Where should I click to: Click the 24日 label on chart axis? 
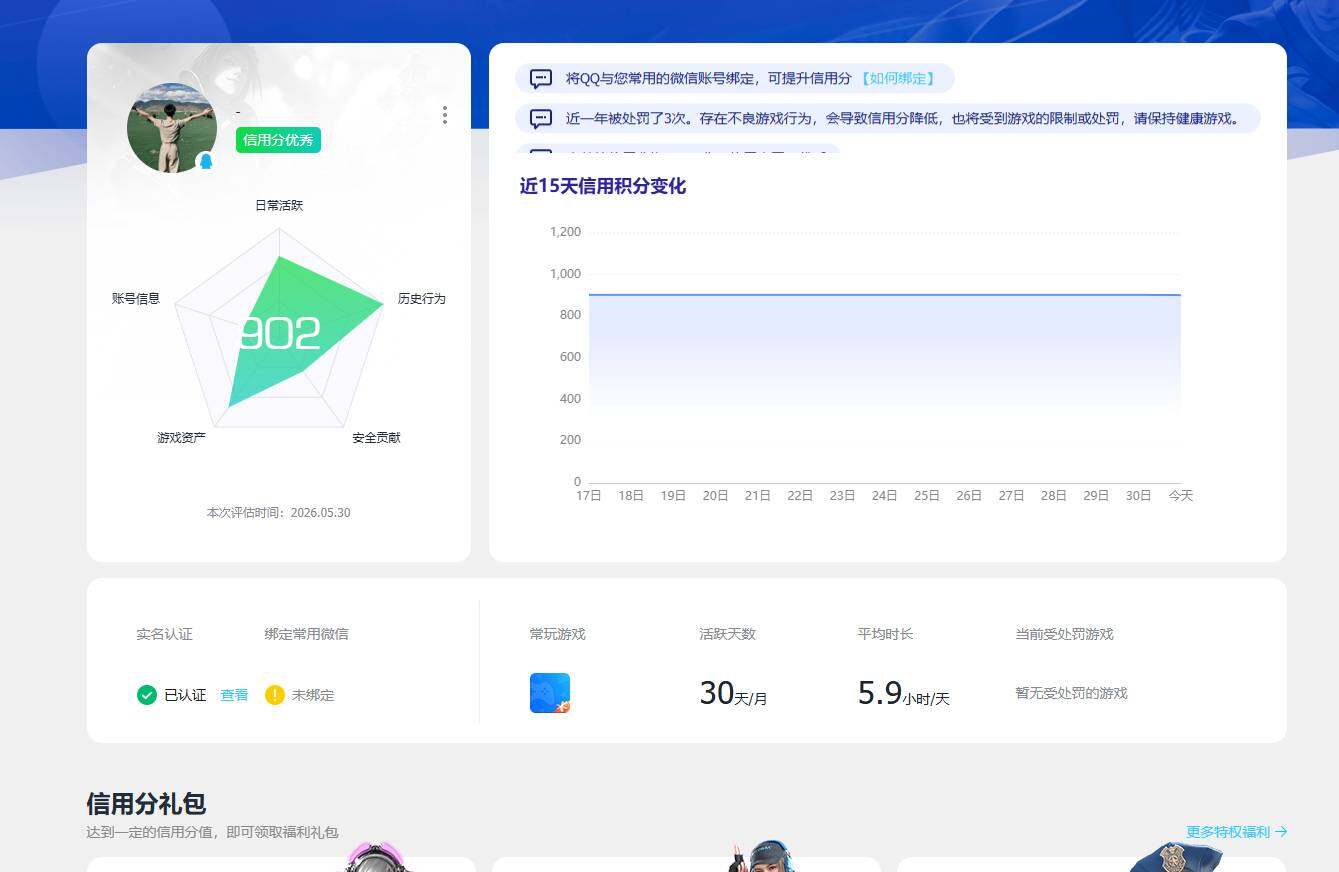885,496
